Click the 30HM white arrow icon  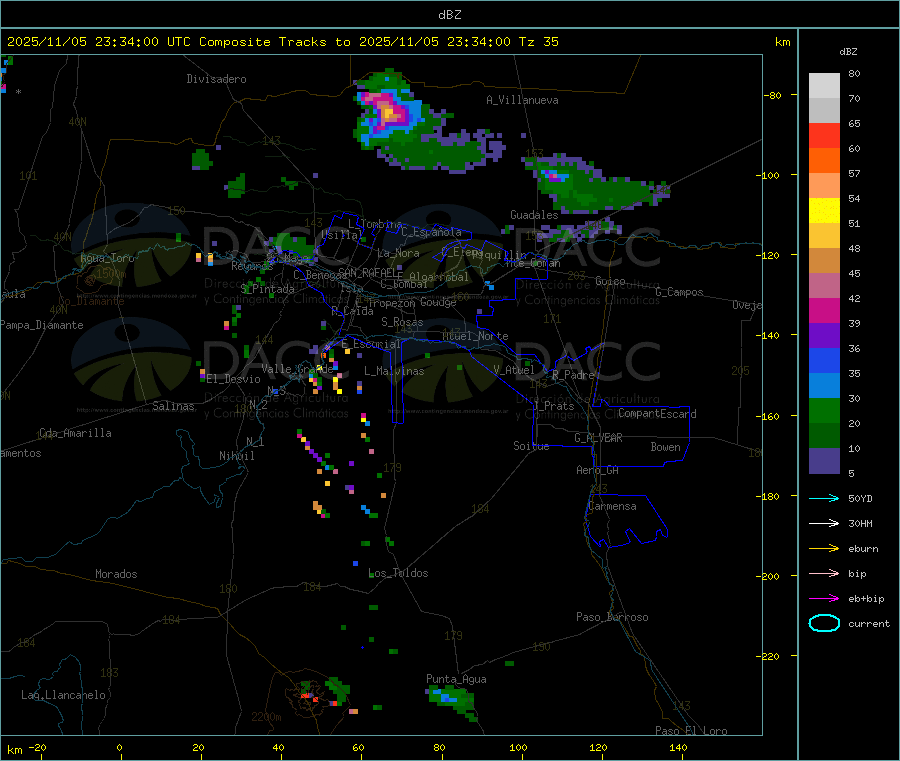click(x=824, y=523)
